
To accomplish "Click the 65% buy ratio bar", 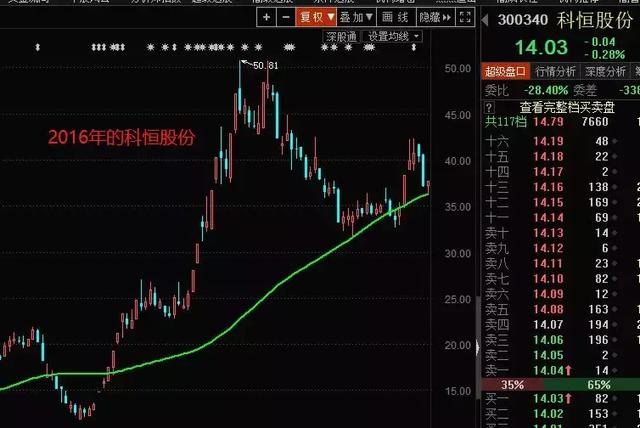I will [592, 384].
